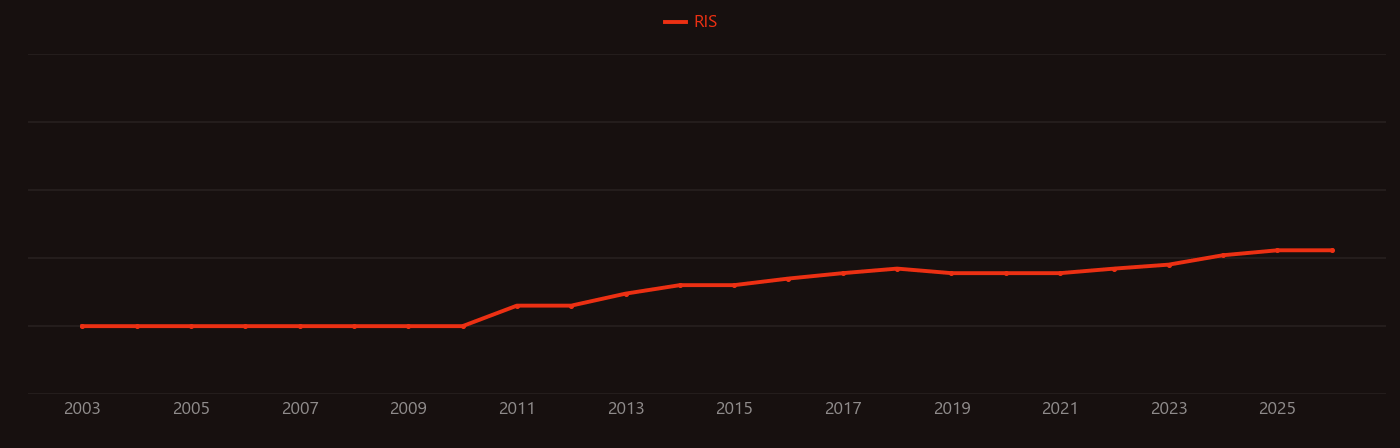The height and width of the screenshot is (448, 1400).
Task: Select the 2009 x-axis label
Action: 408,409
